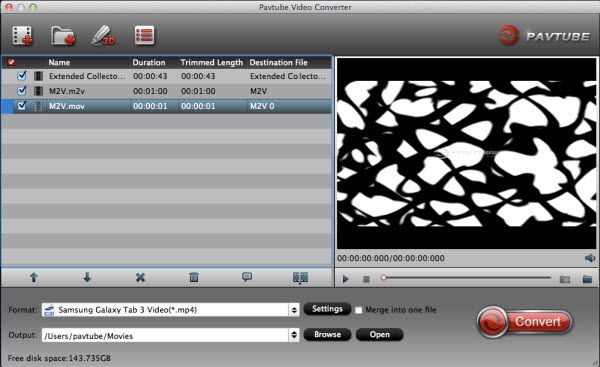Click the Browse button
Viewport: 600px width, 367px height.
327,334
